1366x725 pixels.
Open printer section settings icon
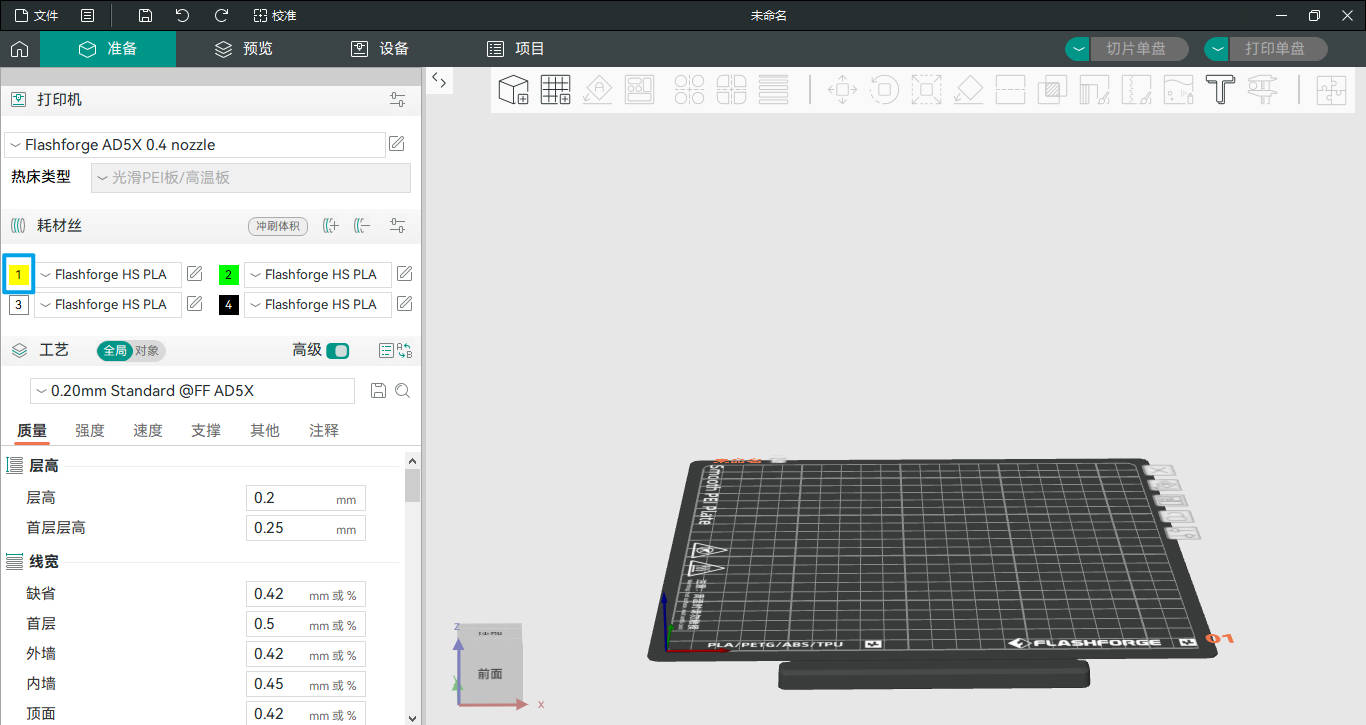398,100
